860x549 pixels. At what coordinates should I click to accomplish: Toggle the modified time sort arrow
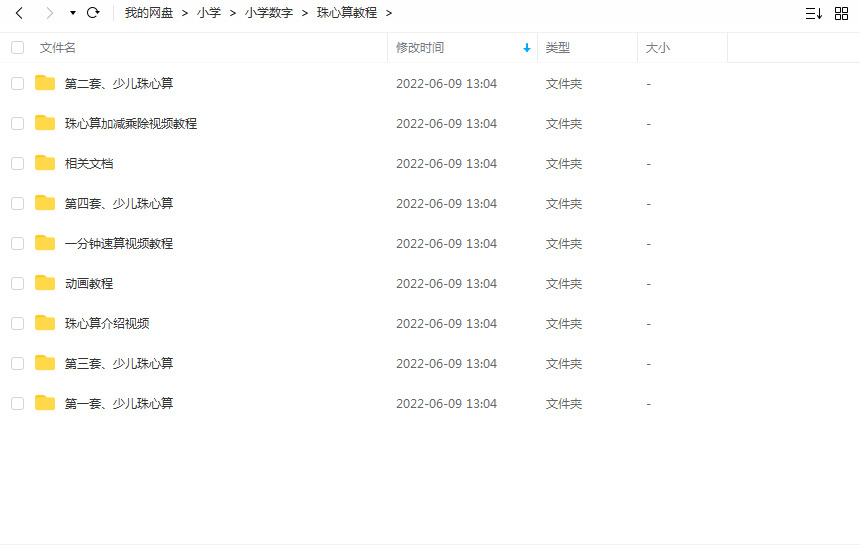[x=527, y=48]
